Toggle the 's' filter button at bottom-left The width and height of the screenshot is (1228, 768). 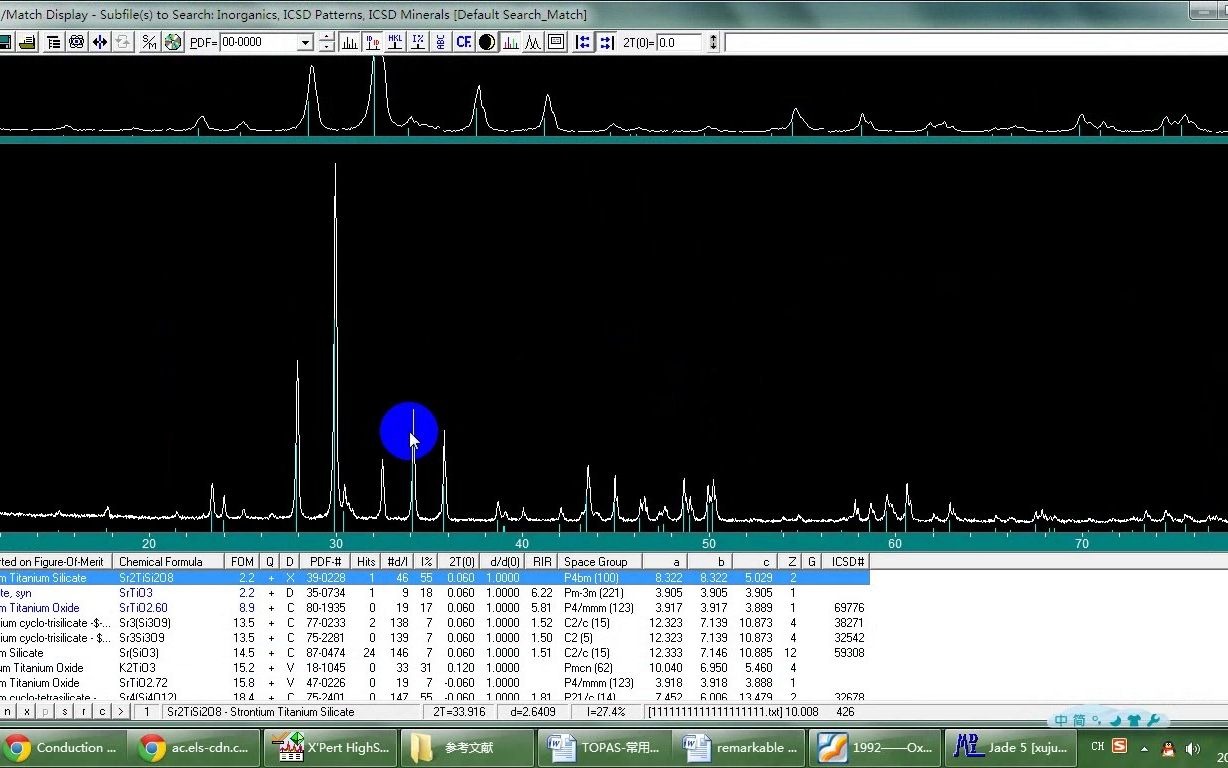(65, 712)
